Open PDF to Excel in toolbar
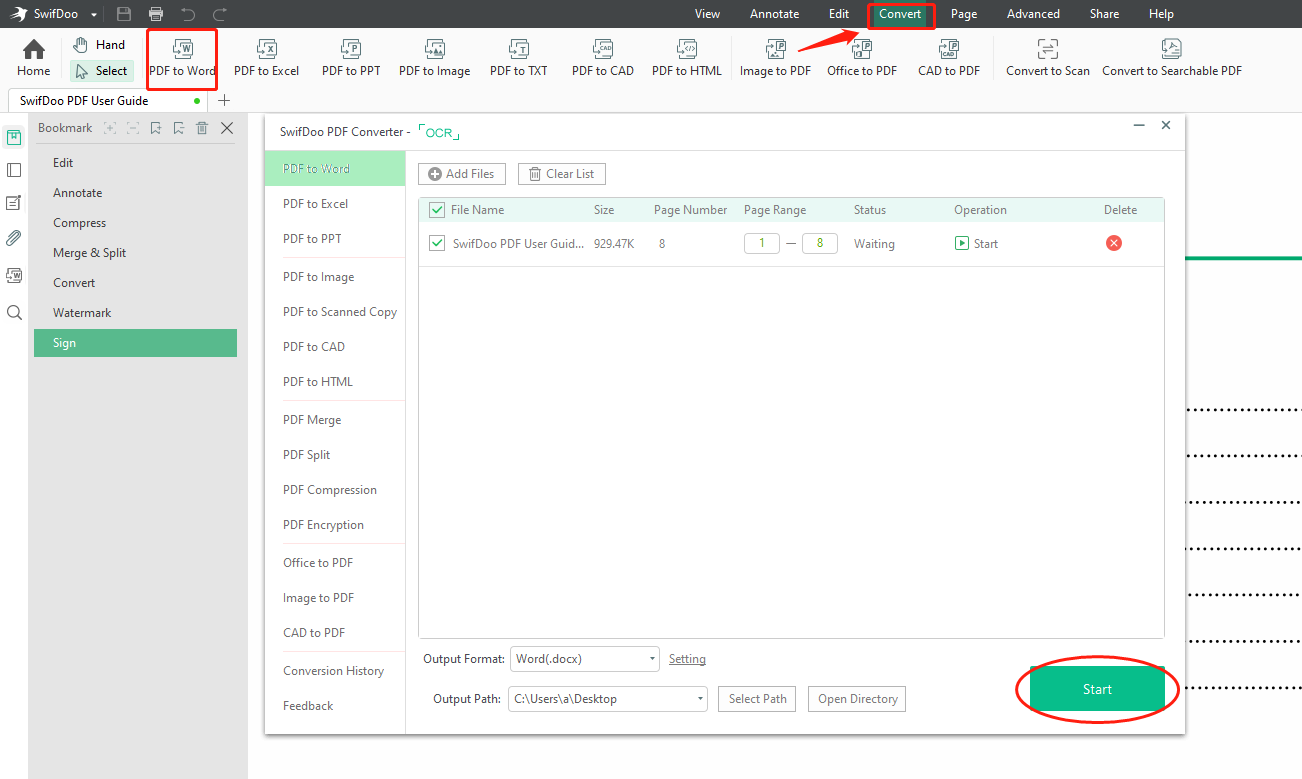Image resolution: width=1302 pixels, height=779 pixels. point(266,58)
